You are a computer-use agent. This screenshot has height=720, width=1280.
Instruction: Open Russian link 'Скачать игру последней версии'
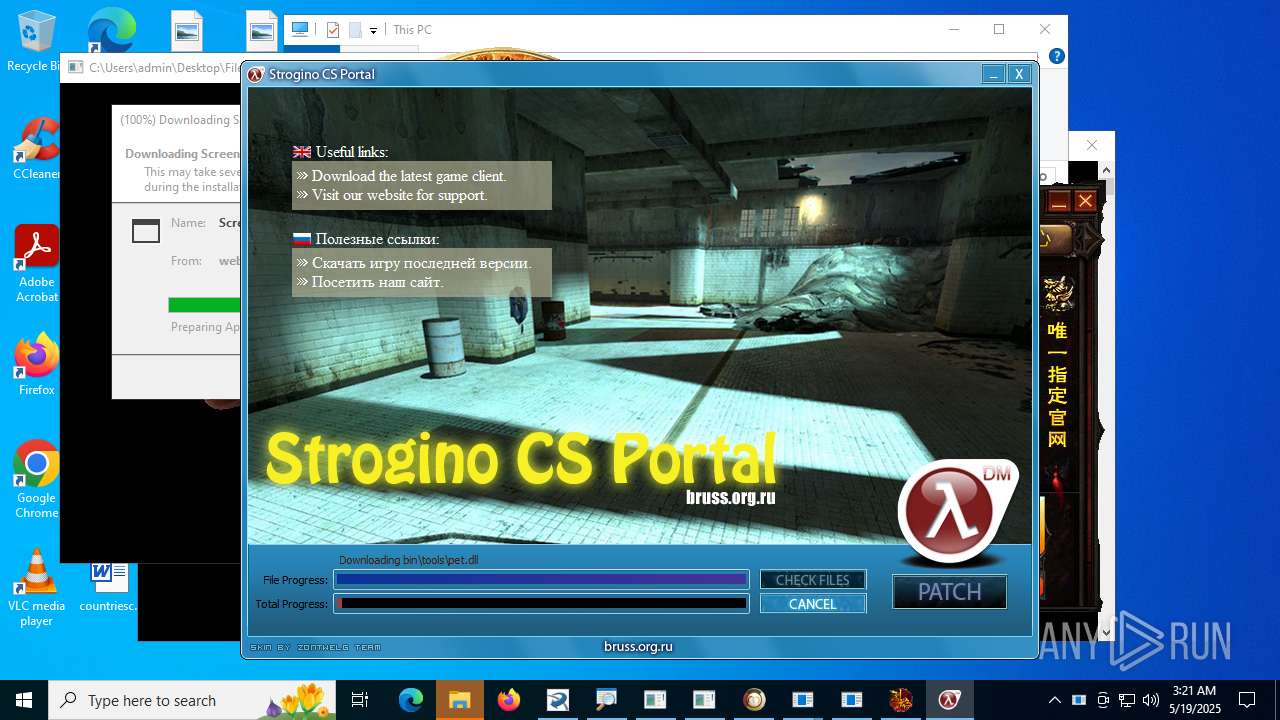tap(421, 263)
